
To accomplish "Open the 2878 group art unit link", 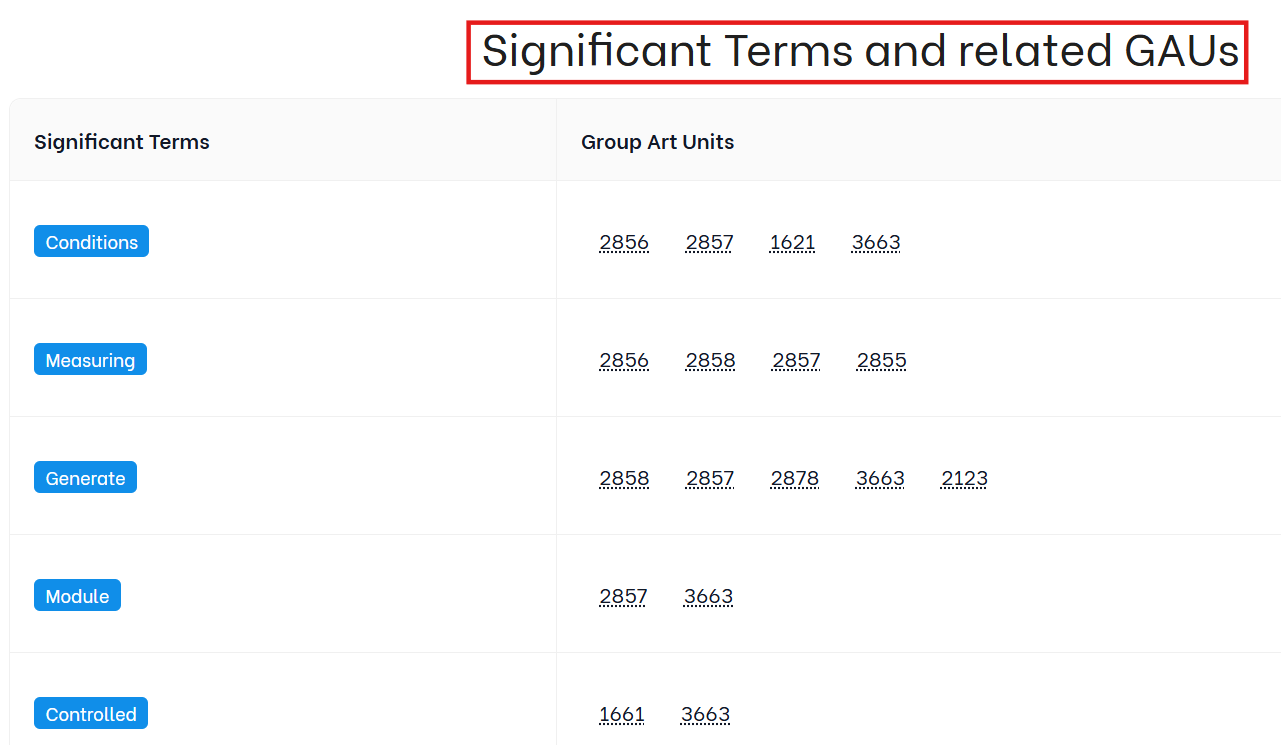I will 794,478.
